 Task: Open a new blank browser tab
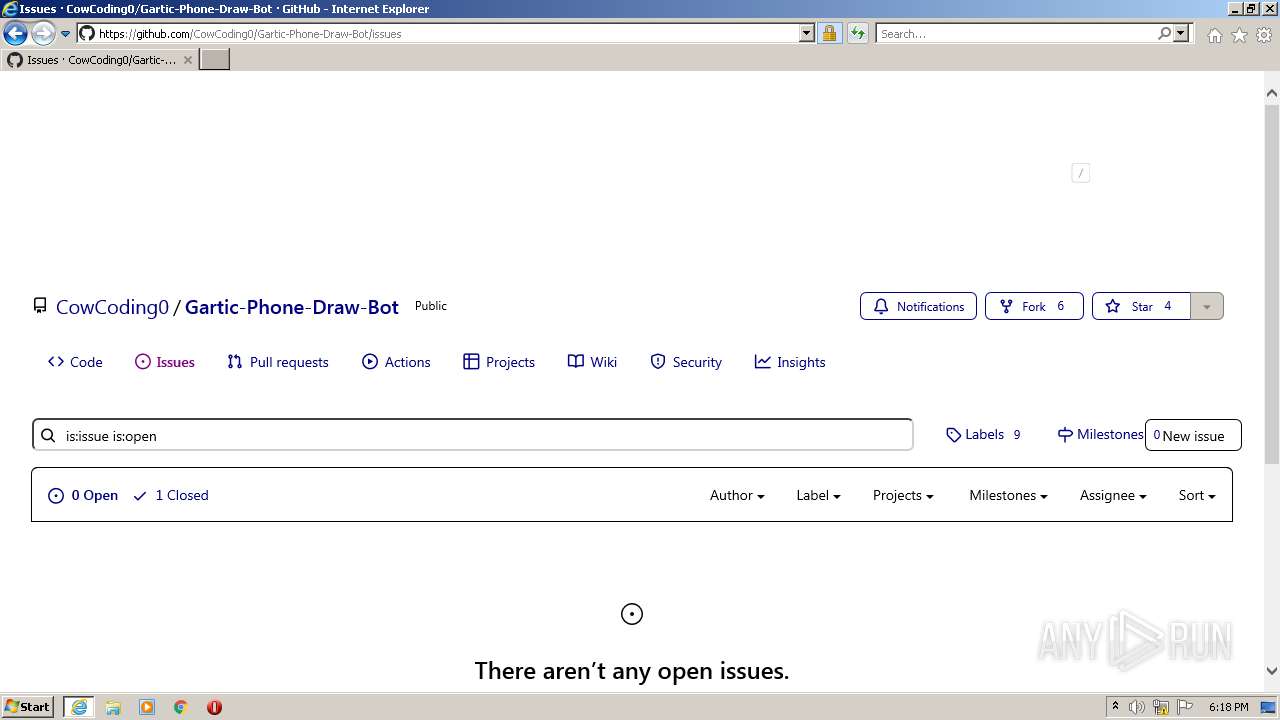(215, 59)
